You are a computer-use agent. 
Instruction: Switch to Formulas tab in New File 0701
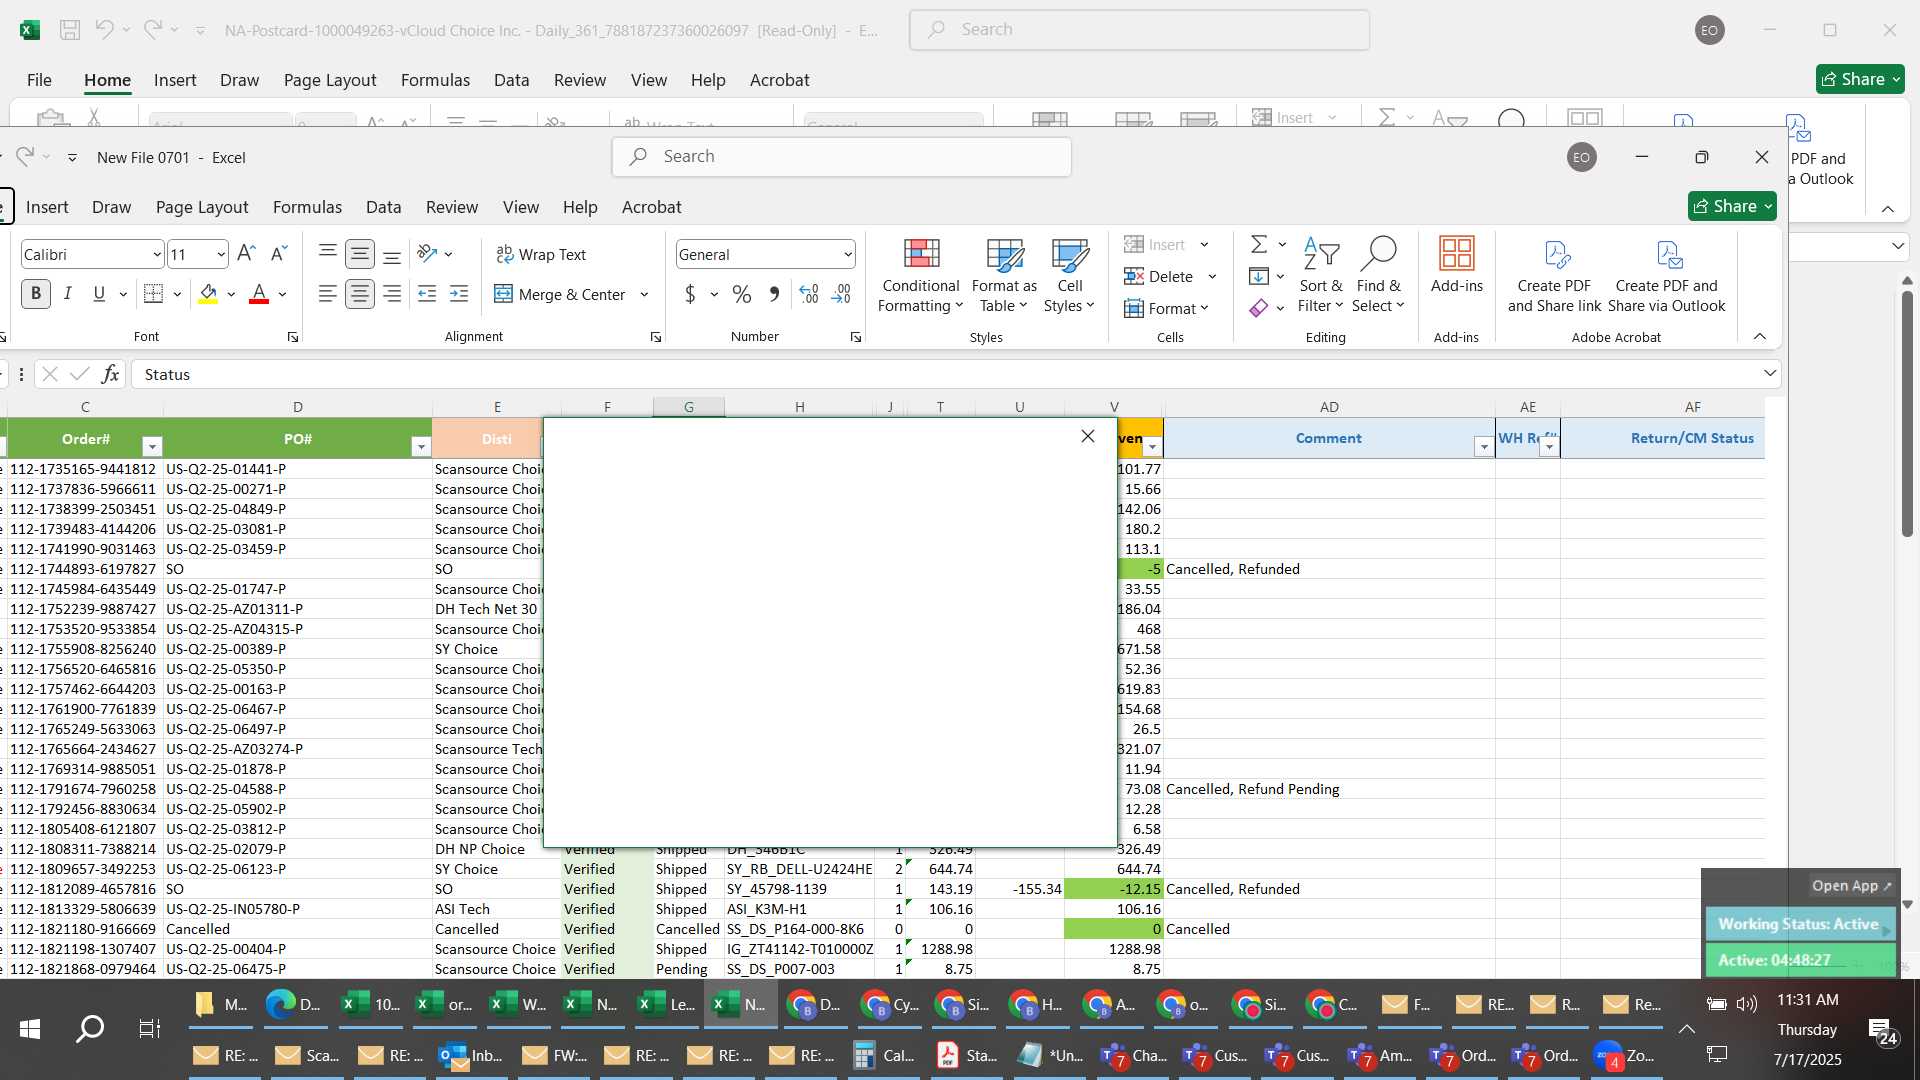click(307, 207)
